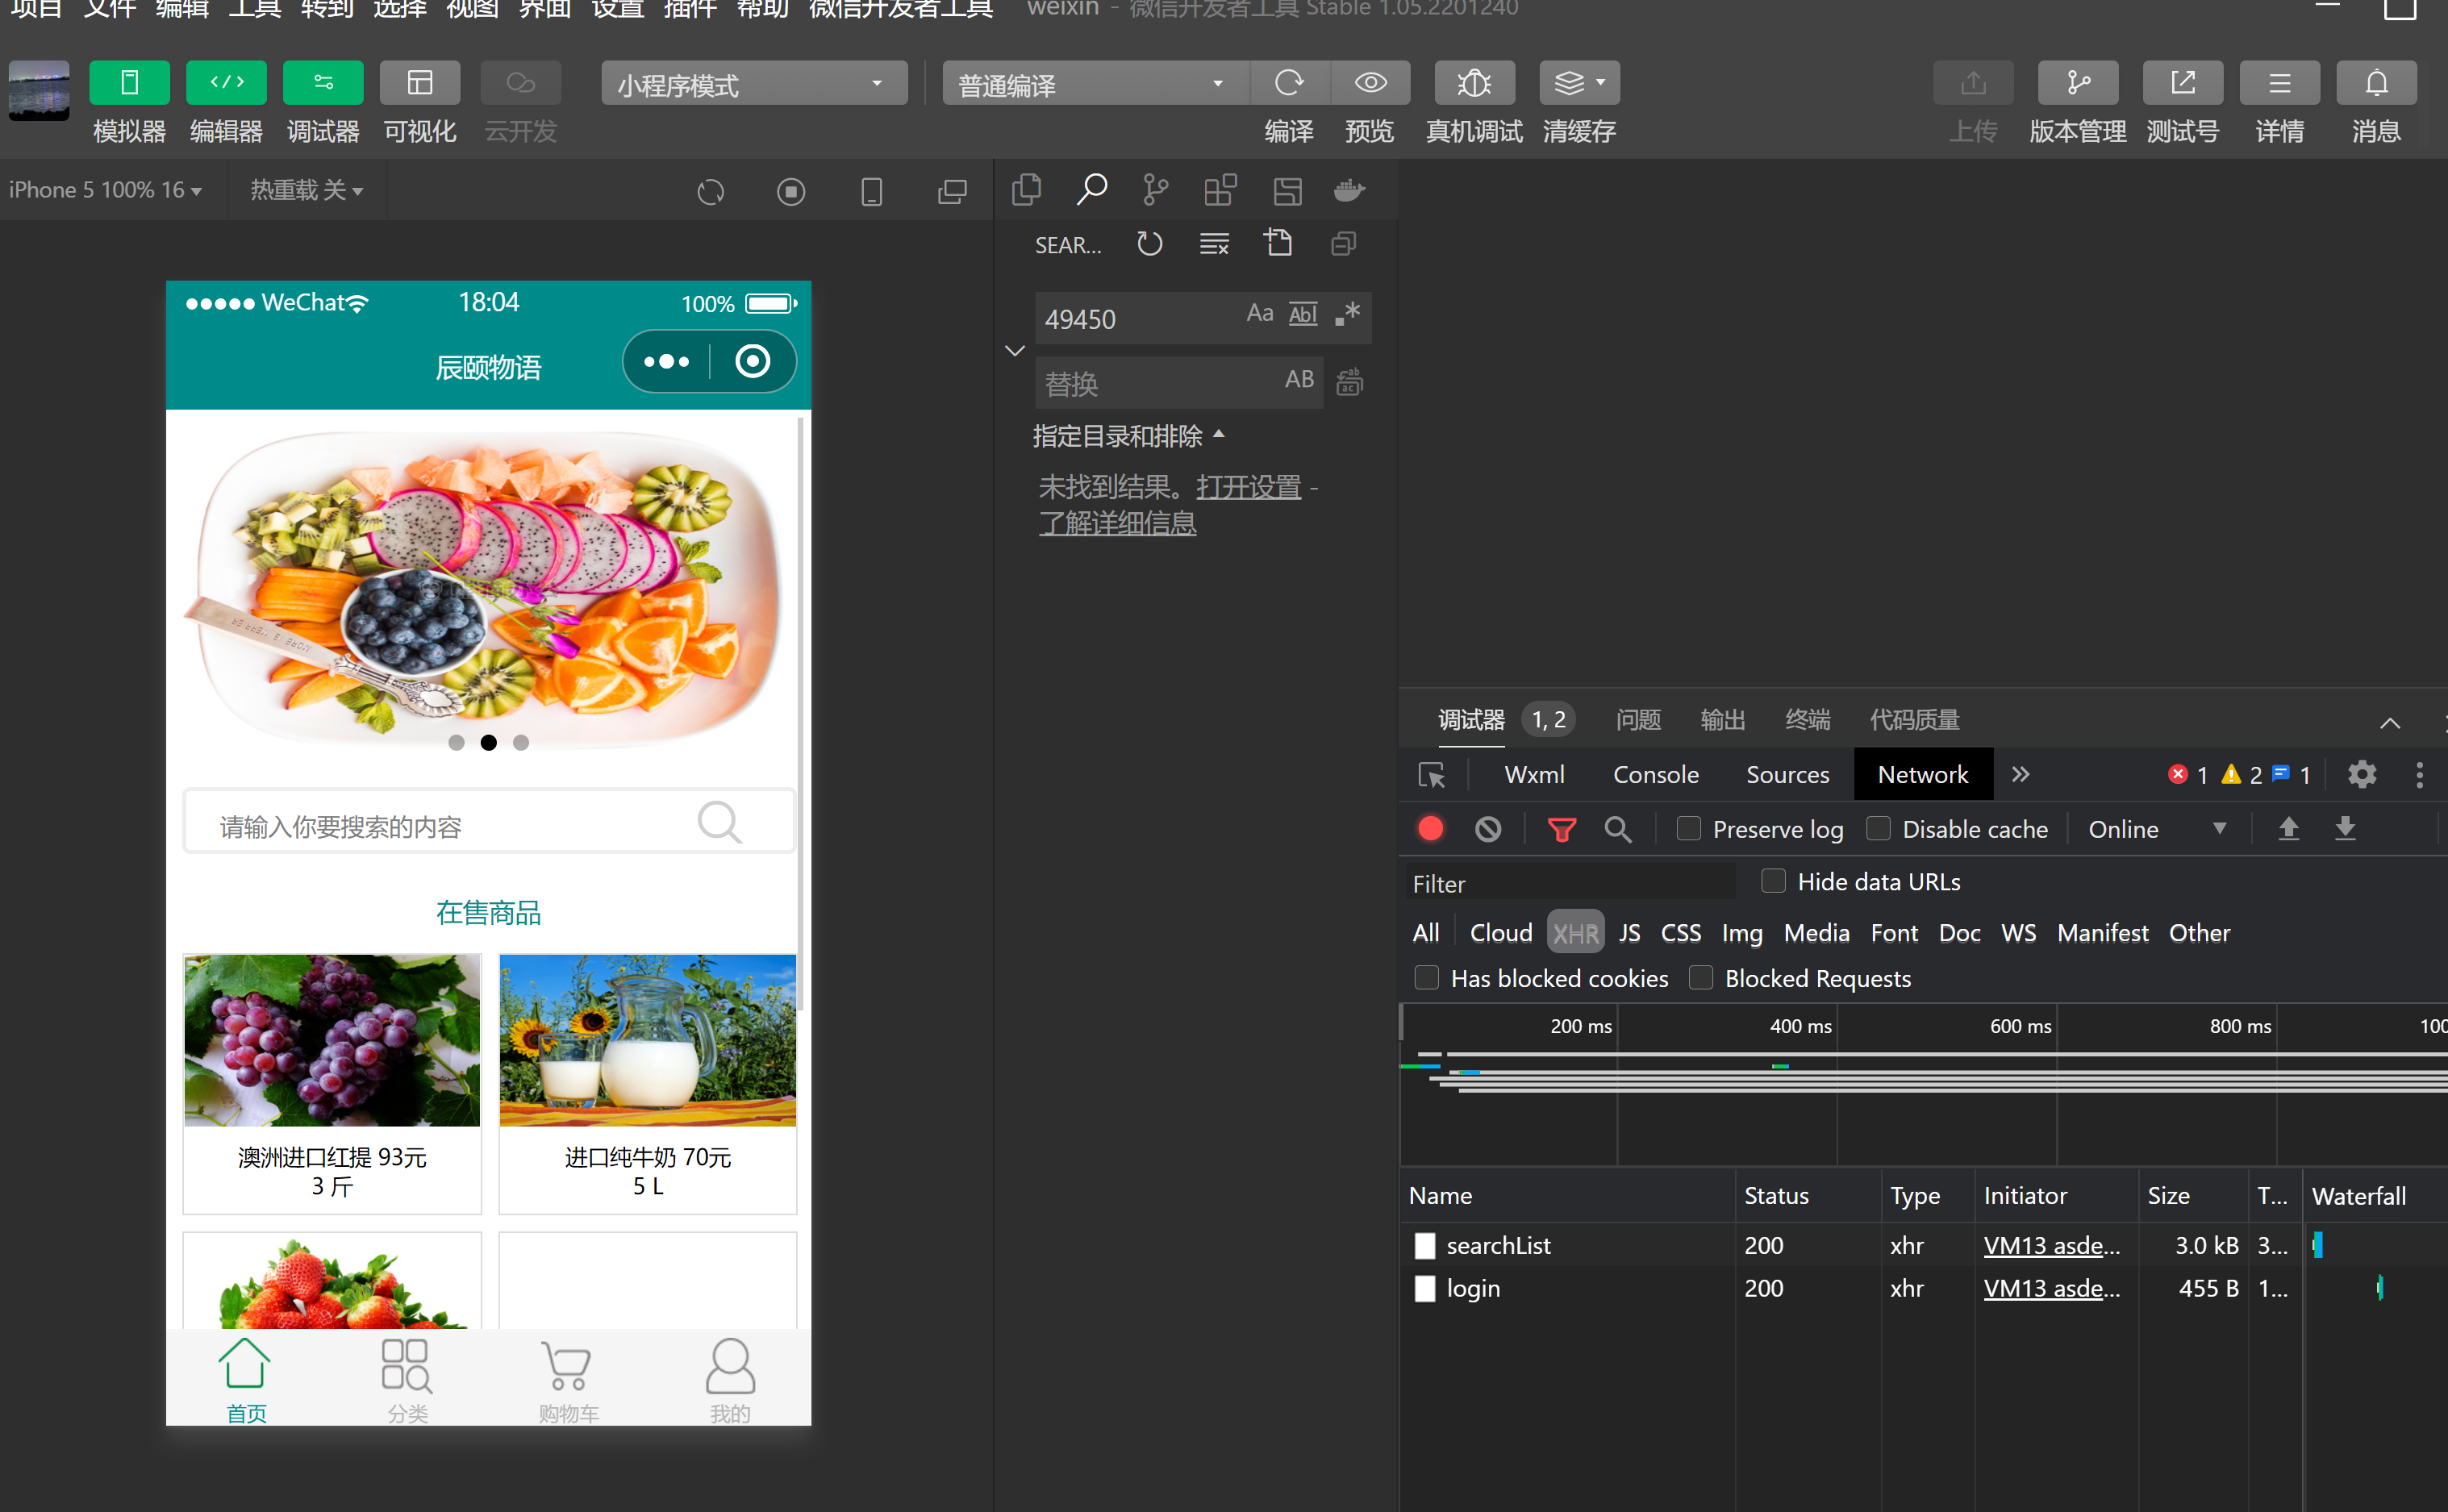Open Online throttling dropdown
Image resolution: width=2448 pixels, height=1512 pixels.
(x=2157, y=829)
